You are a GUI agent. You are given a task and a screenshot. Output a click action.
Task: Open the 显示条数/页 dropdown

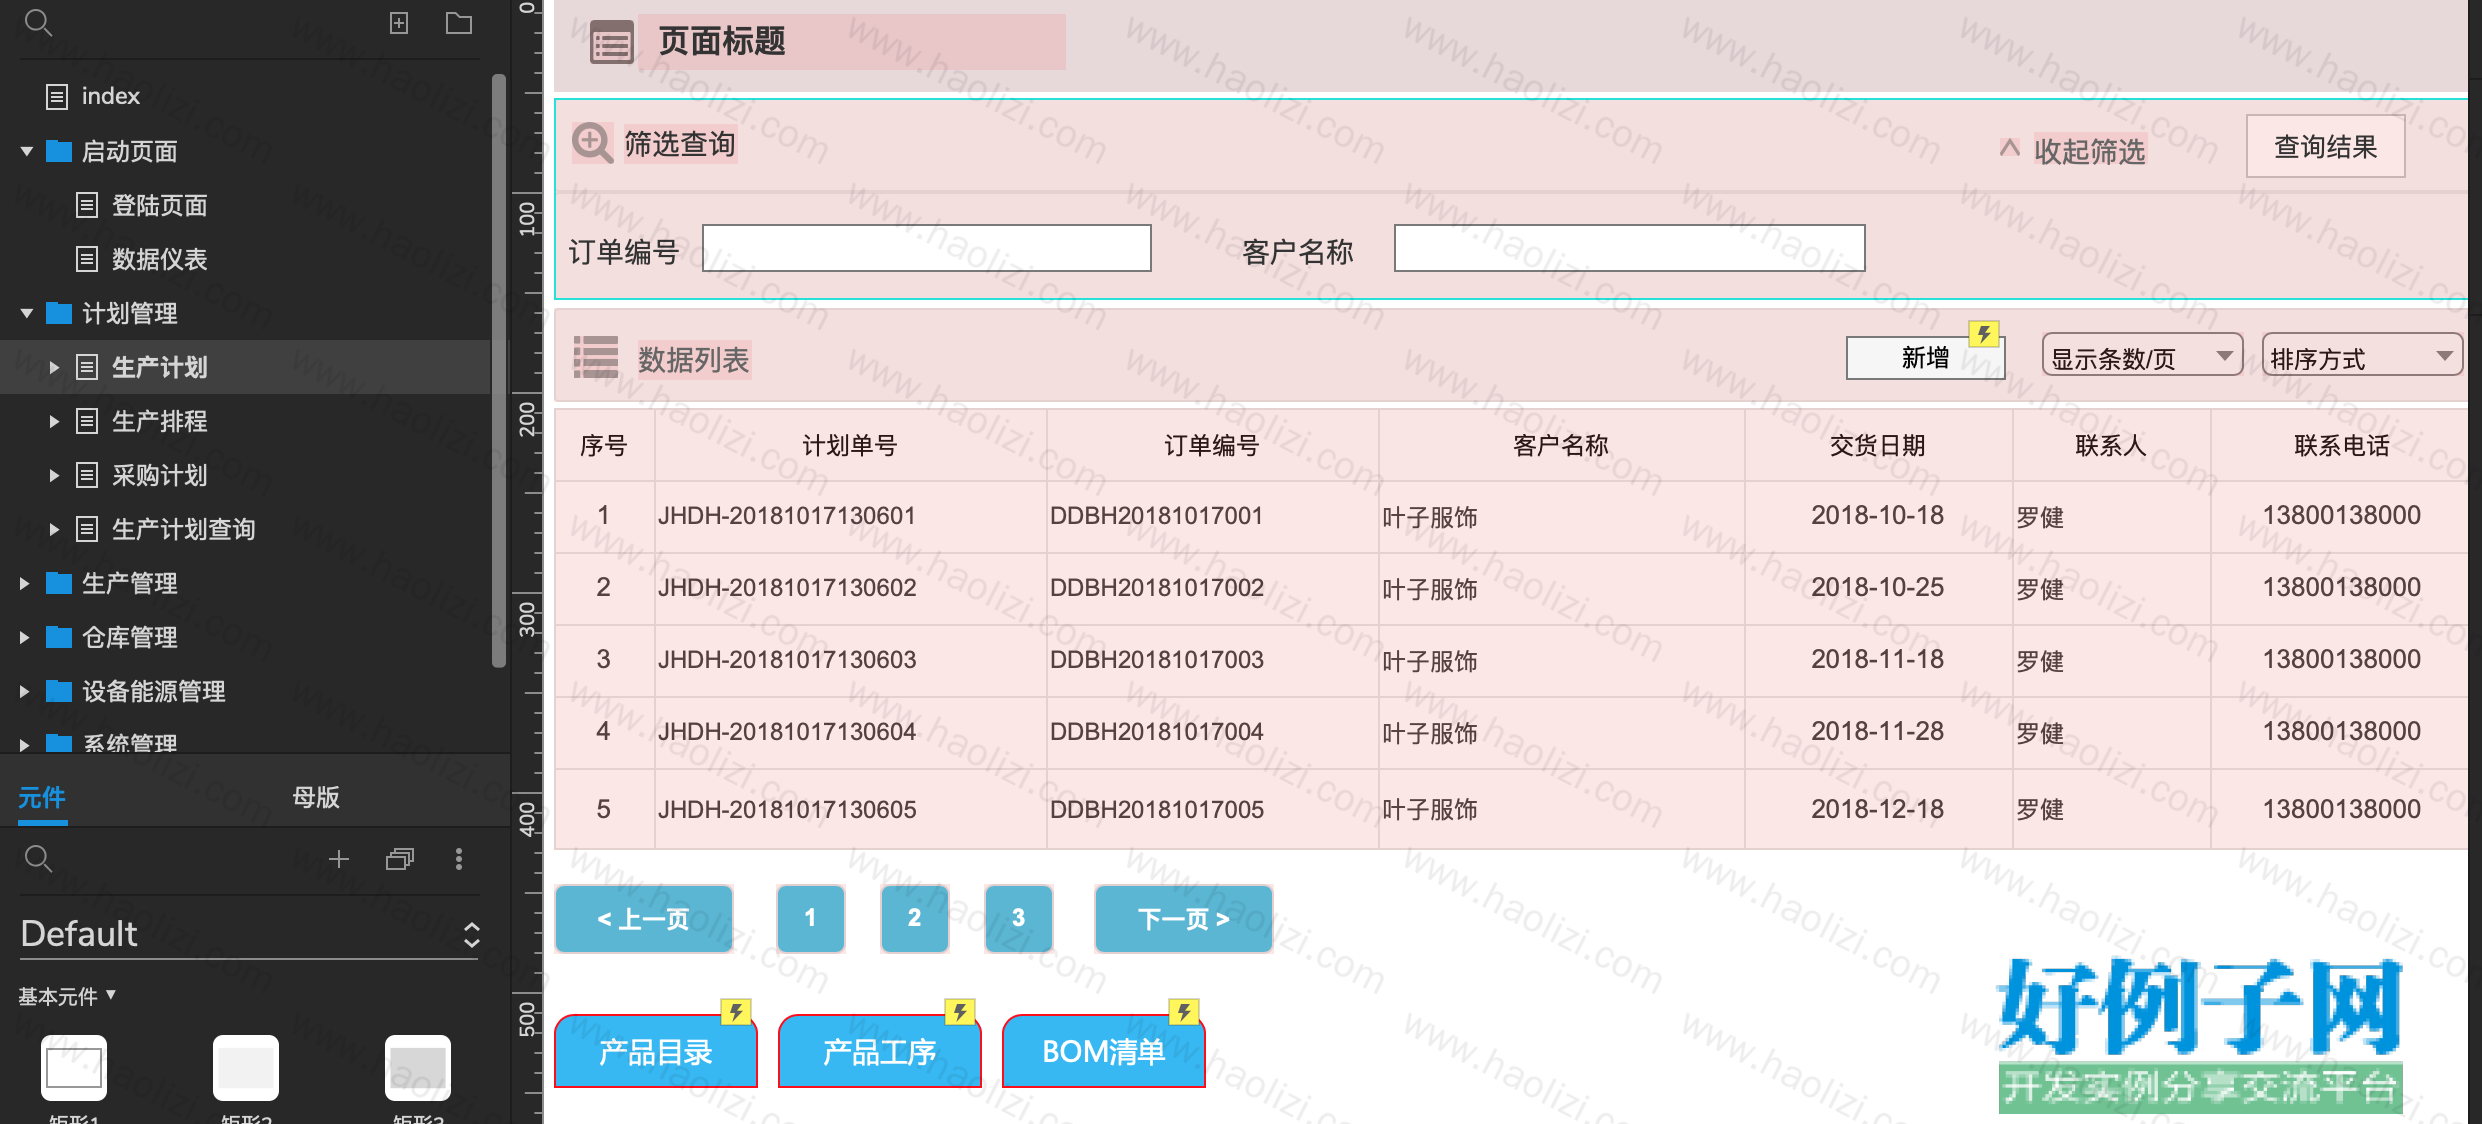click(x=2142, y=356)
